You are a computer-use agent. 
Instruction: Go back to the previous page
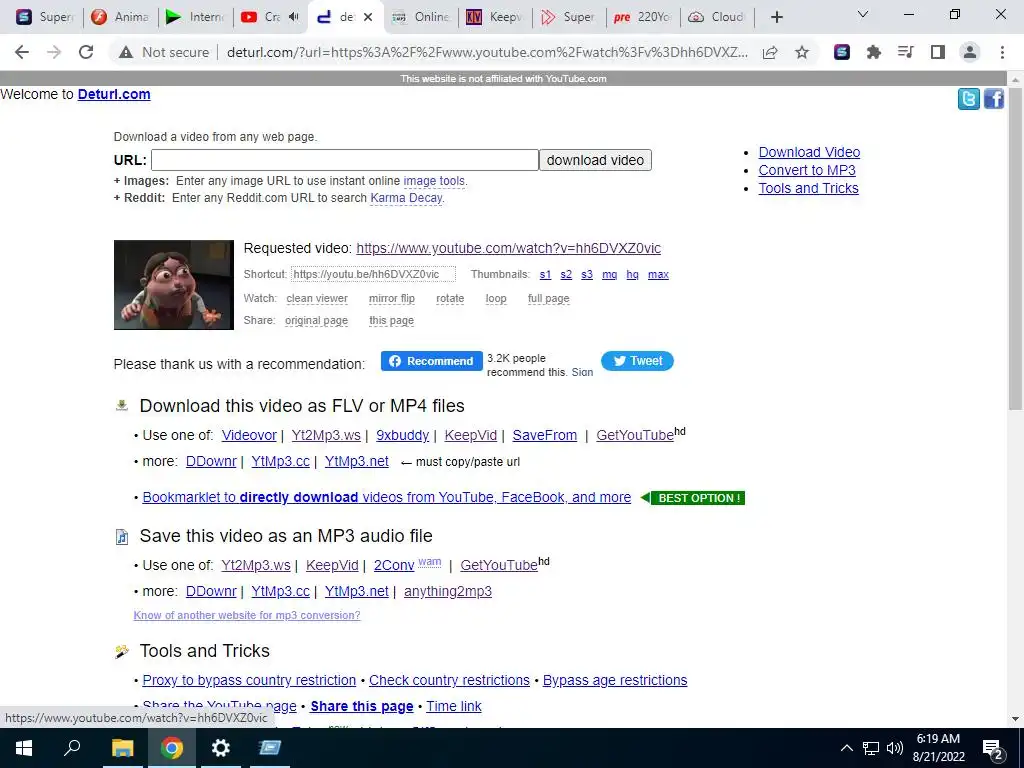click(22, 52)
